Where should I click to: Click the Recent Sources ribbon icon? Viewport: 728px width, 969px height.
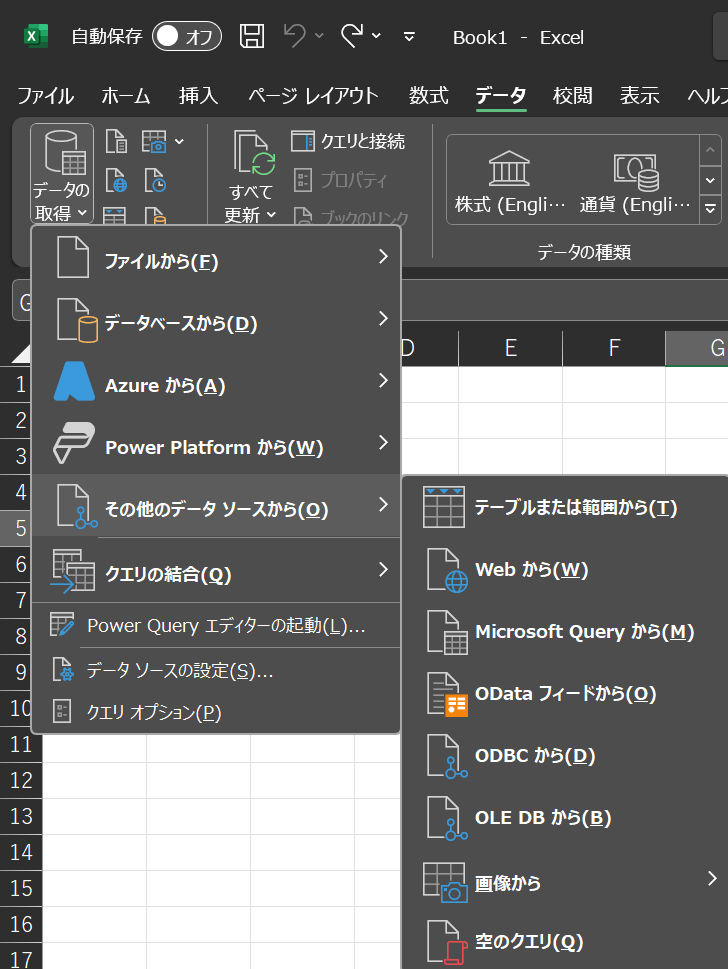(x=155, y=180)
